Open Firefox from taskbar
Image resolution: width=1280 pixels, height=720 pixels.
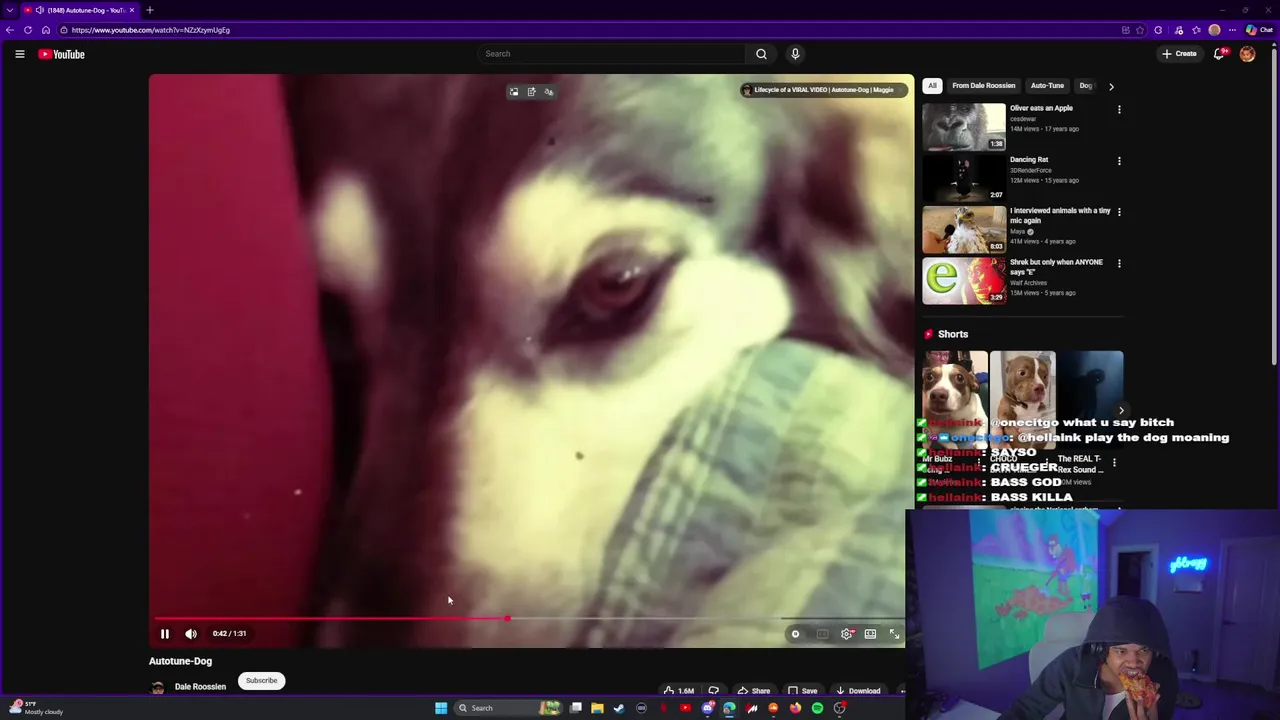click(x=795, y=708)
